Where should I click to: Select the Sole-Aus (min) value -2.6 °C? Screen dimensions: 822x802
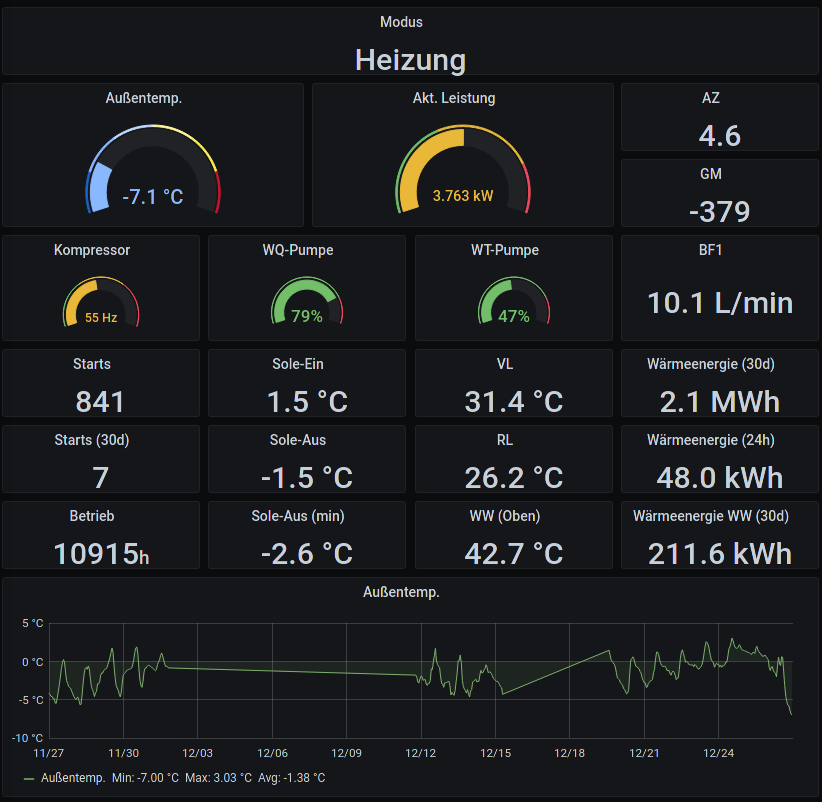[x=307, y=554]
